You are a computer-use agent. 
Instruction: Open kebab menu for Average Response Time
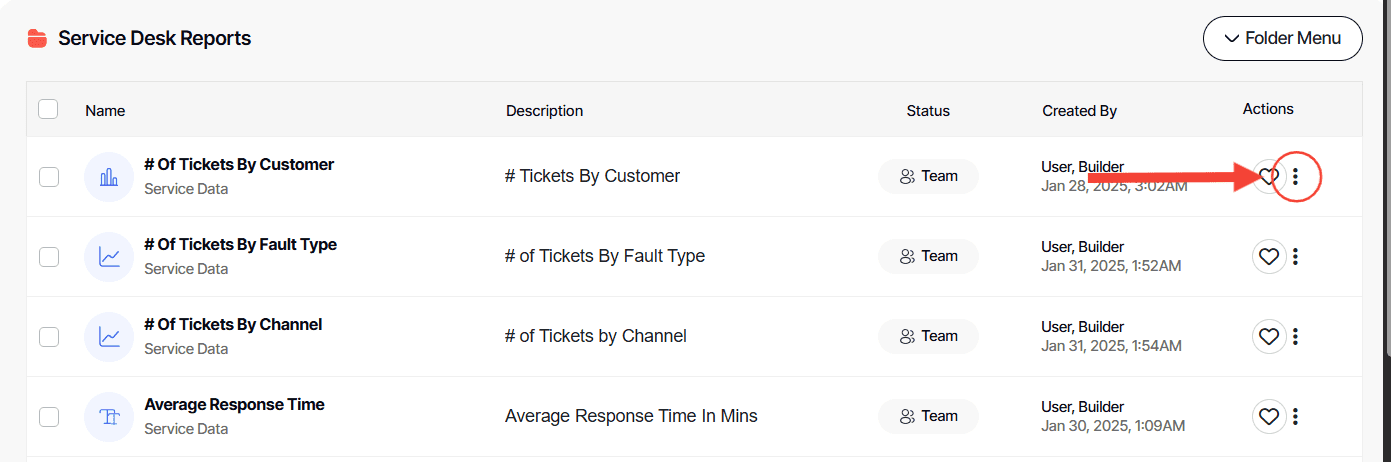click(x=1295, y=417)
